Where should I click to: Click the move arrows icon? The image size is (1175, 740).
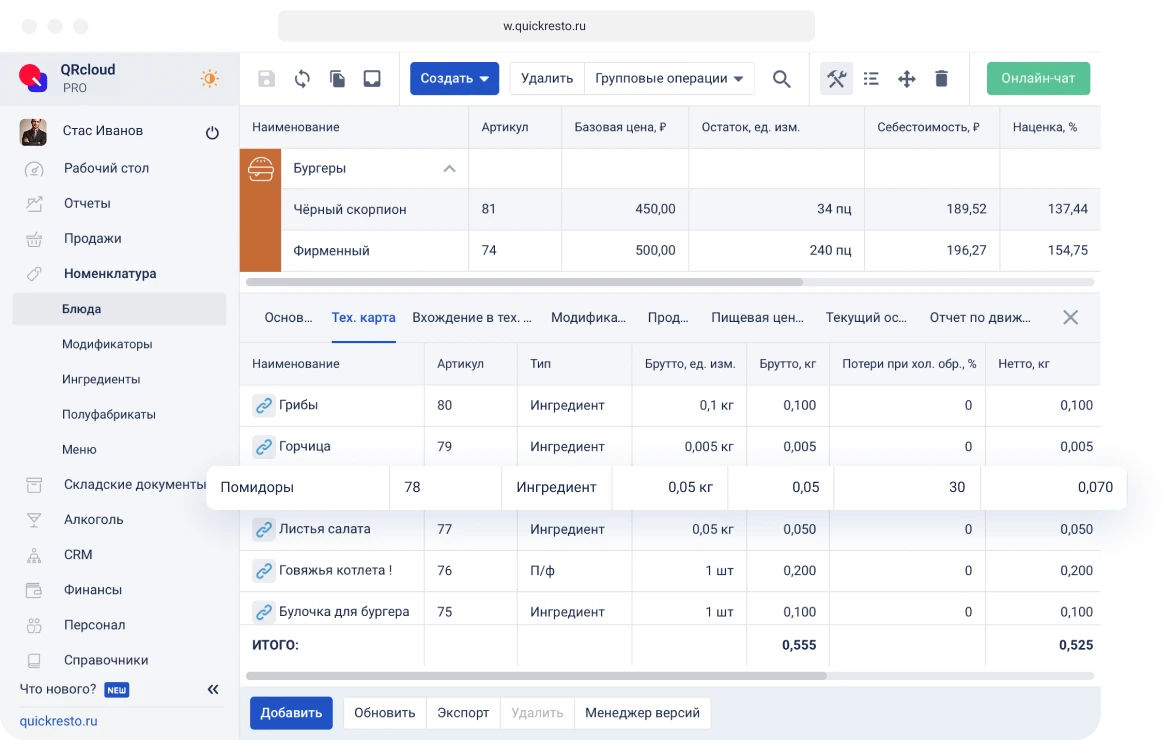click(907, 79)
